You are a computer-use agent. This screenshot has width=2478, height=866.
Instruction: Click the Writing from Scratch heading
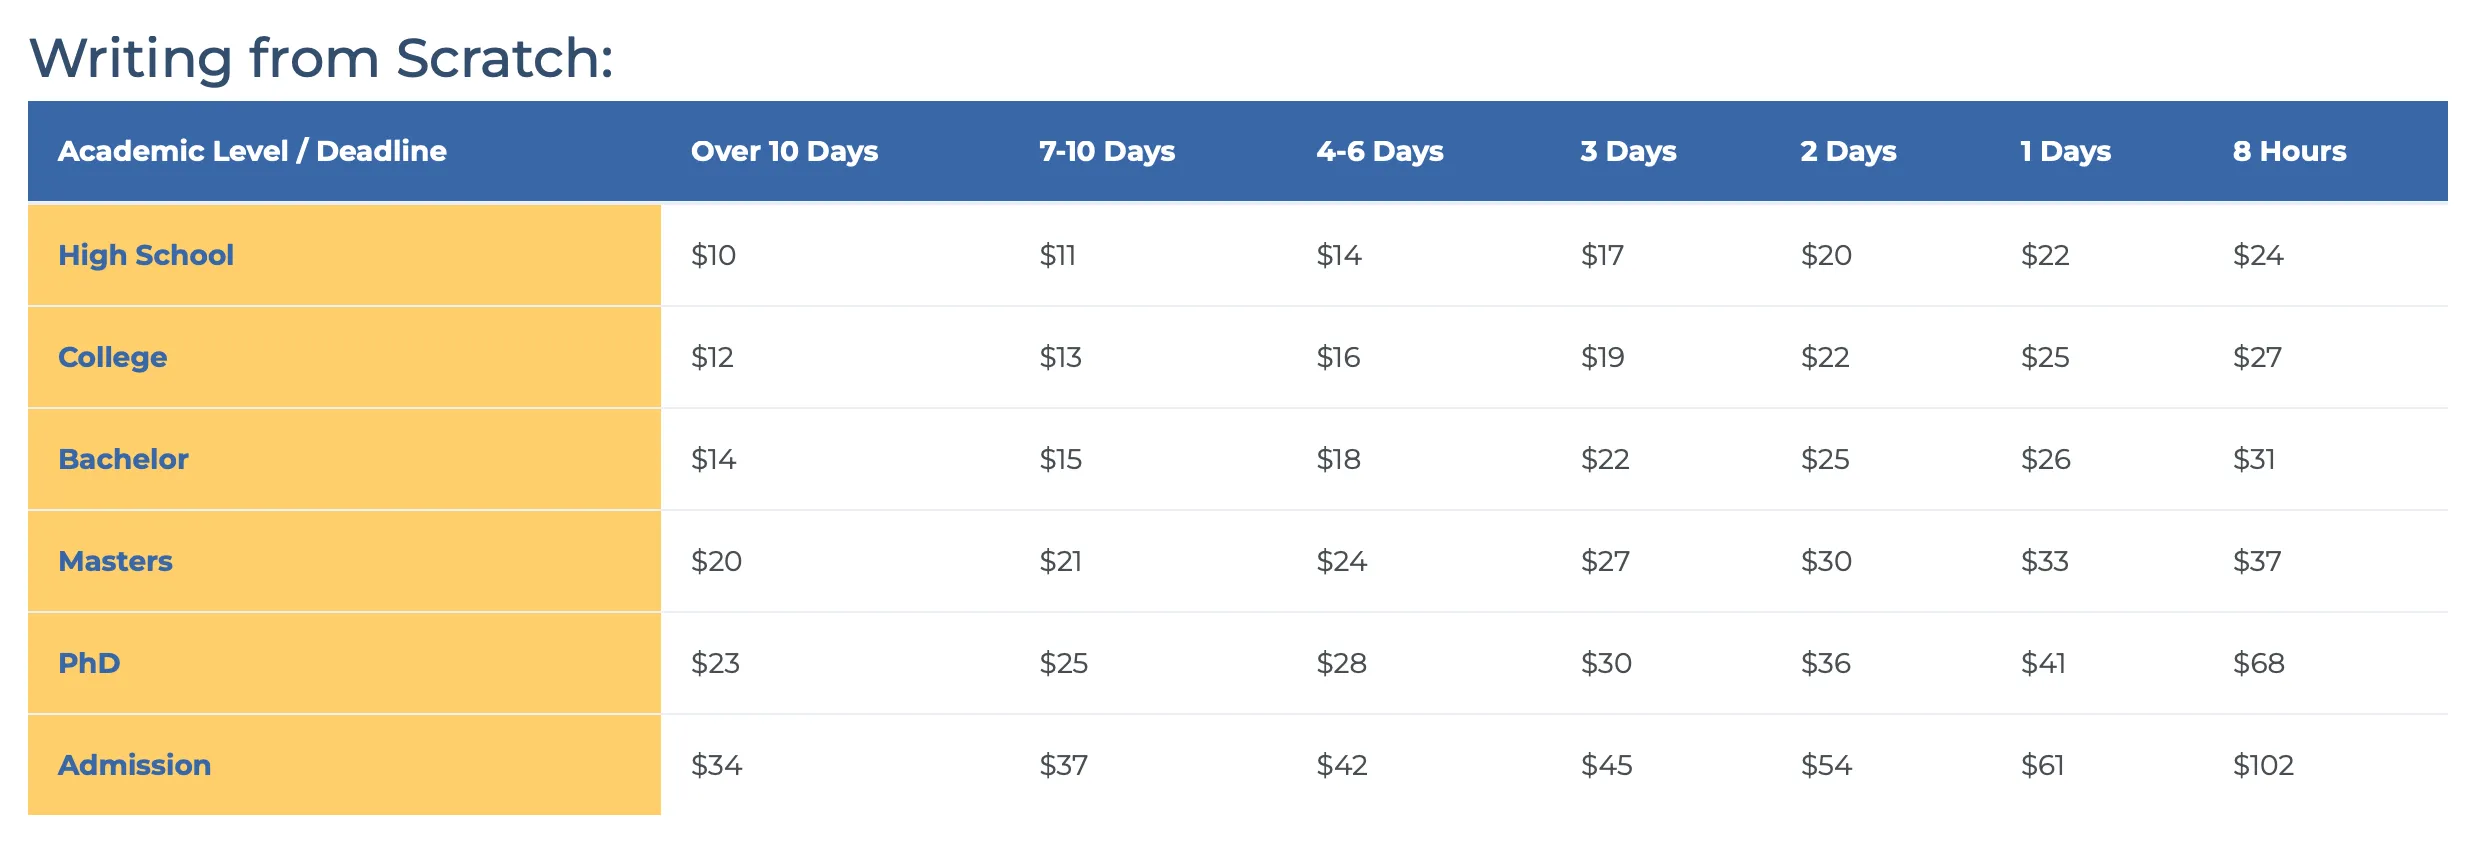click(321, 58)
